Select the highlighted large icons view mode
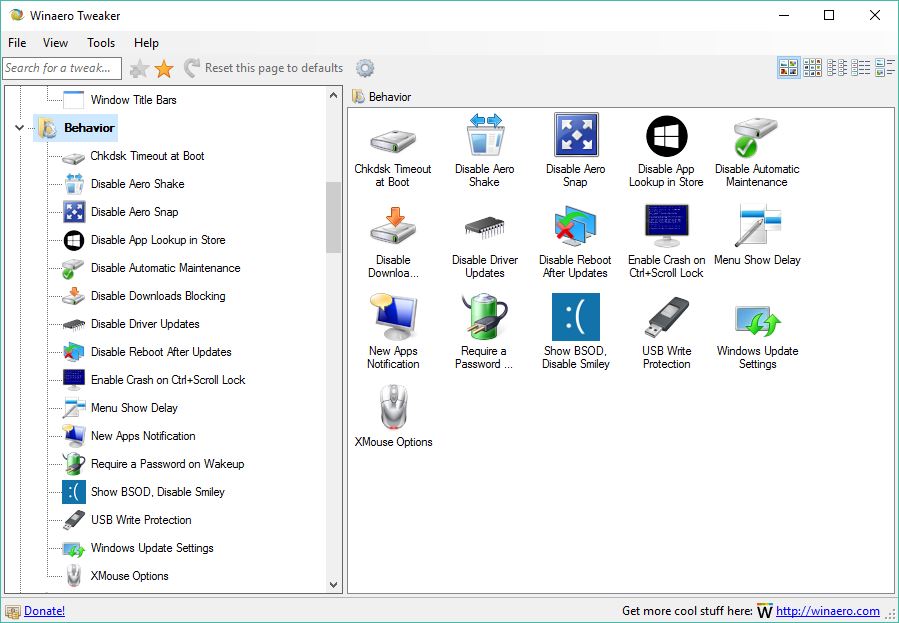Screen dimensions: 899x623 coord(789,68)
